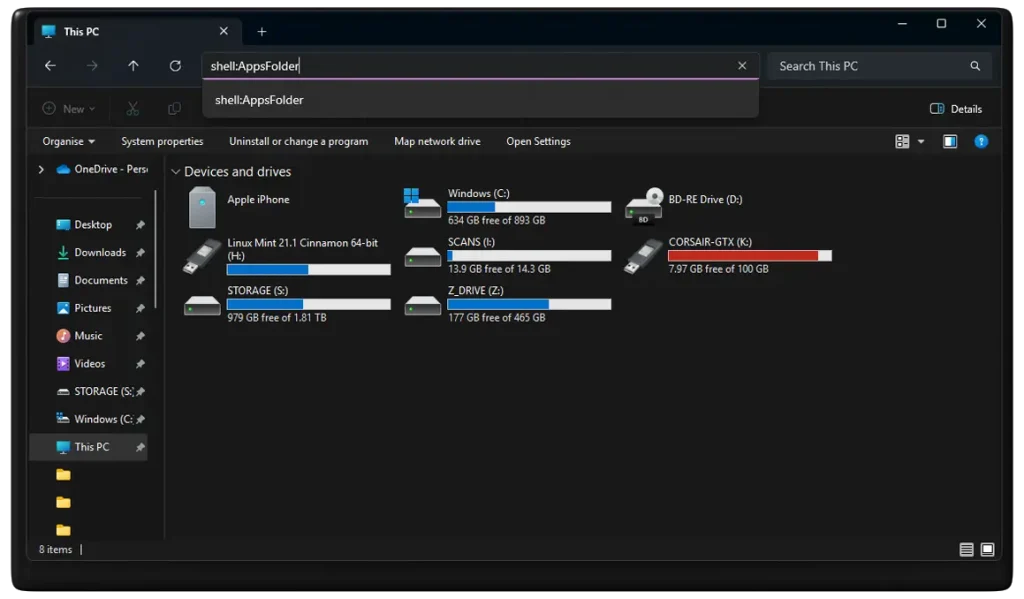Select the STORAGE (S:) drive icon
The height and width of the screenshot is (599, 1024).
[202, 305]
